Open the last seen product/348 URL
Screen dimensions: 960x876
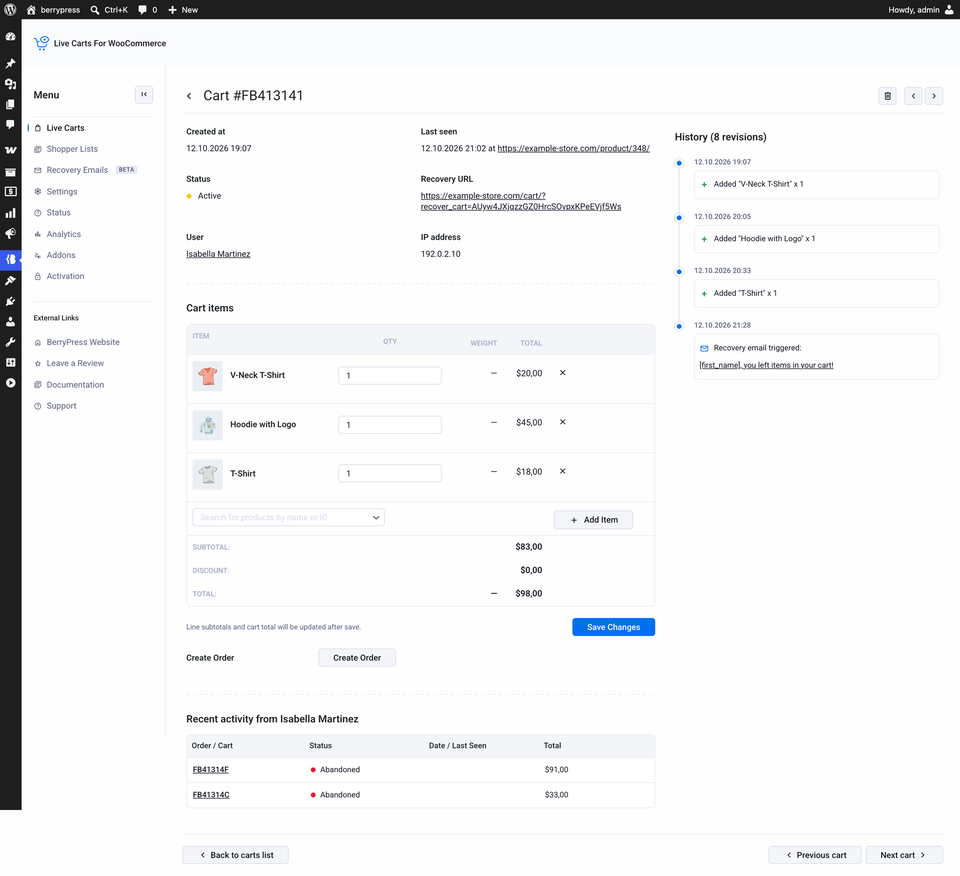[x=574, y=148]
